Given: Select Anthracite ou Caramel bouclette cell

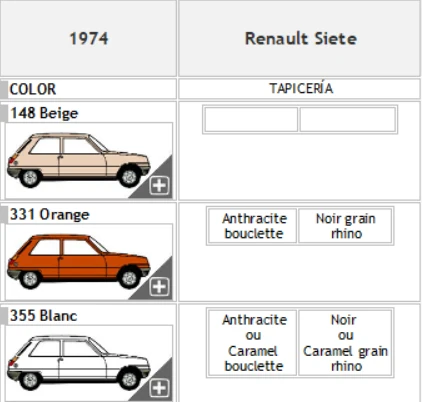Looking at the screenshot, I should click(x=252, y=343).
